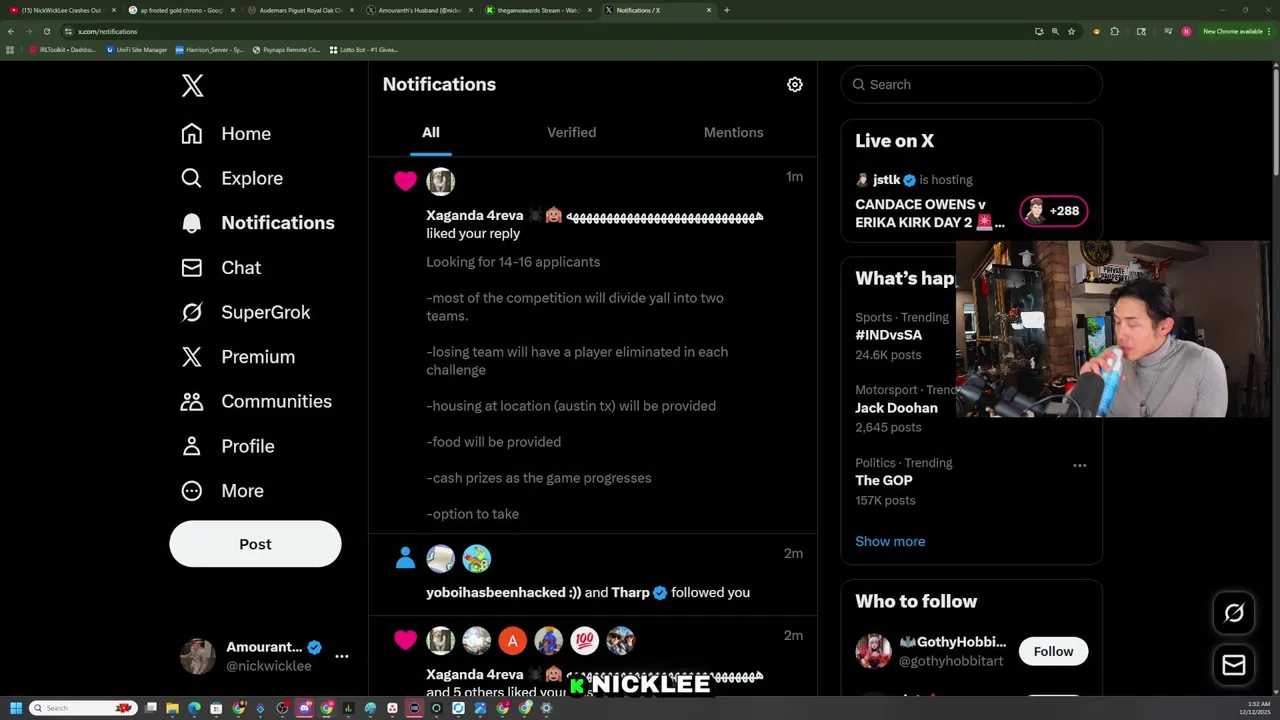Open the GothyHobbi profile avatar
This screenshot has height=720, width=1280.
pyautogui.click(x=873, y=651)
